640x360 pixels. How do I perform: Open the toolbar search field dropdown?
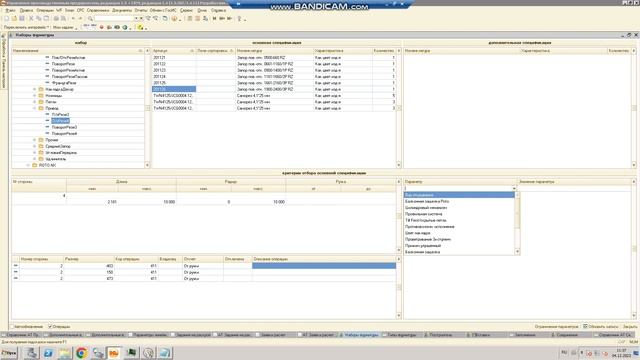point(136,18)
